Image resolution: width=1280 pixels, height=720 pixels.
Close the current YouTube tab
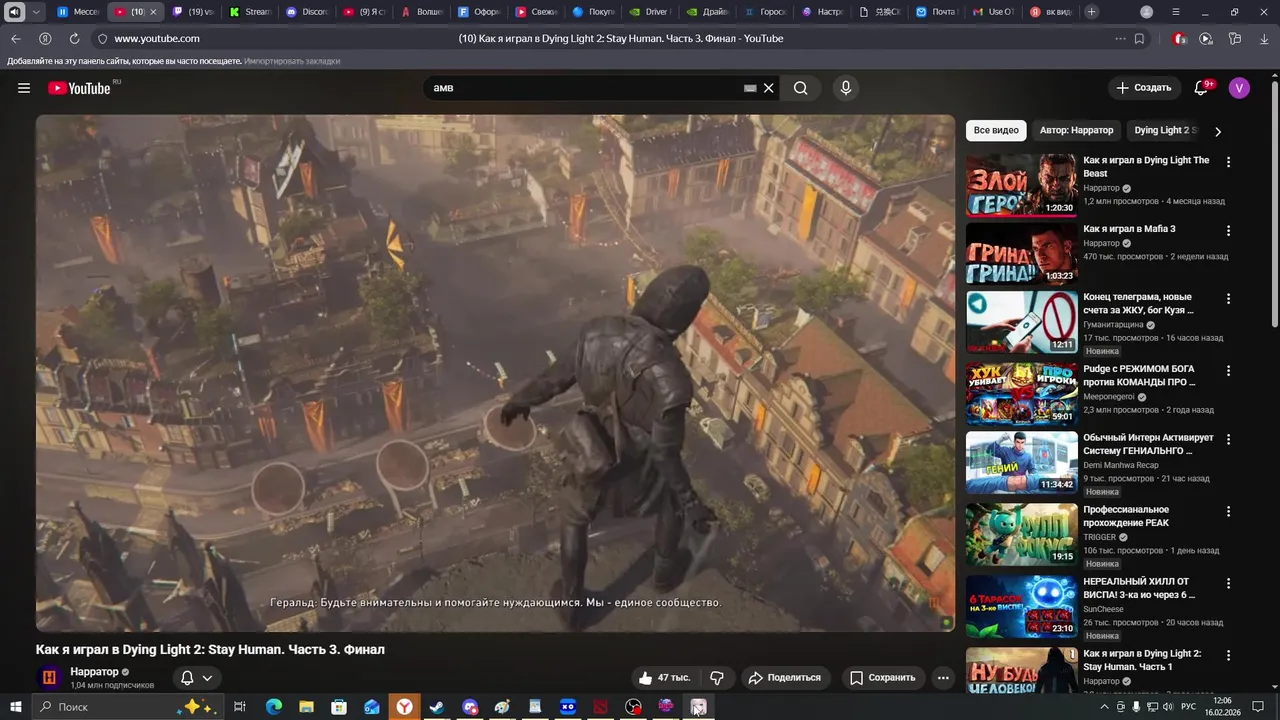(153, 12)
